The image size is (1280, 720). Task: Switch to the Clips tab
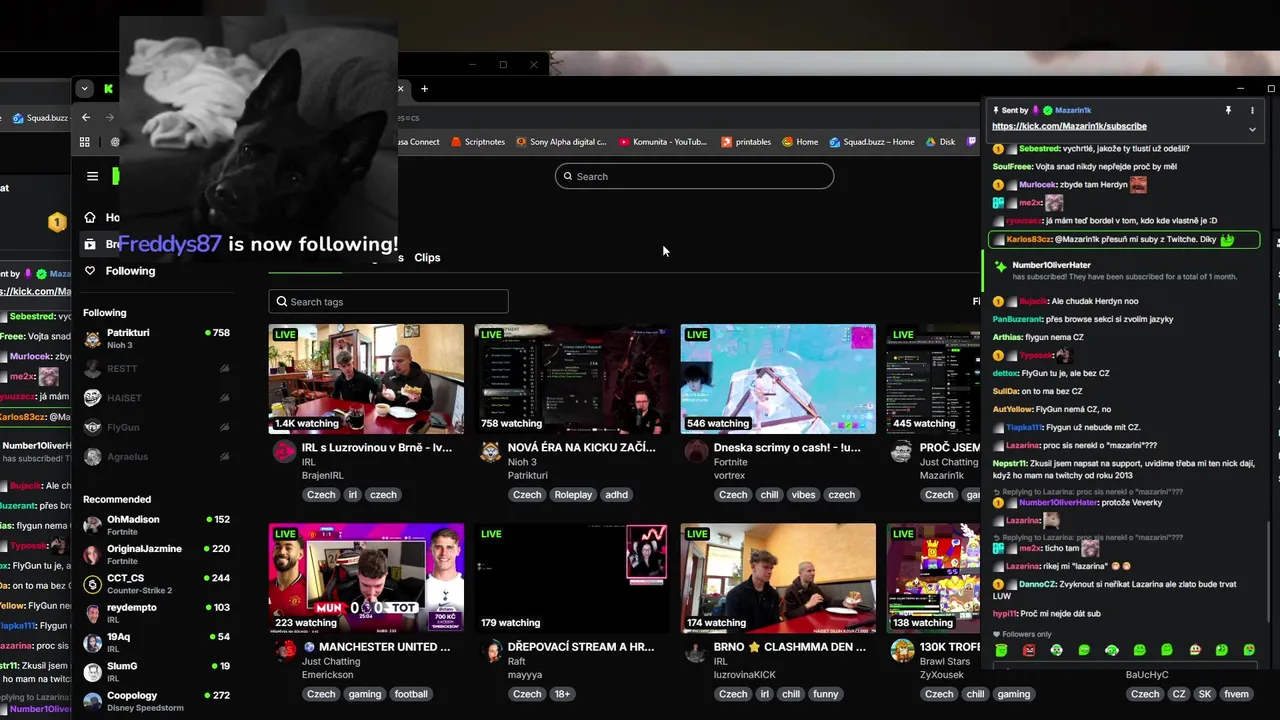pyautogui.click(x=427, y=257)
